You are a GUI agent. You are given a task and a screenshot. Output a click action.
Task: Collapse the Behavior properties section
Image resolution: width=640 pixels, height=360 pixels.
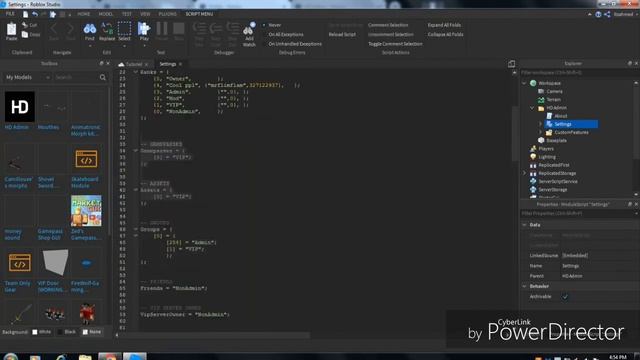[524, 287]
